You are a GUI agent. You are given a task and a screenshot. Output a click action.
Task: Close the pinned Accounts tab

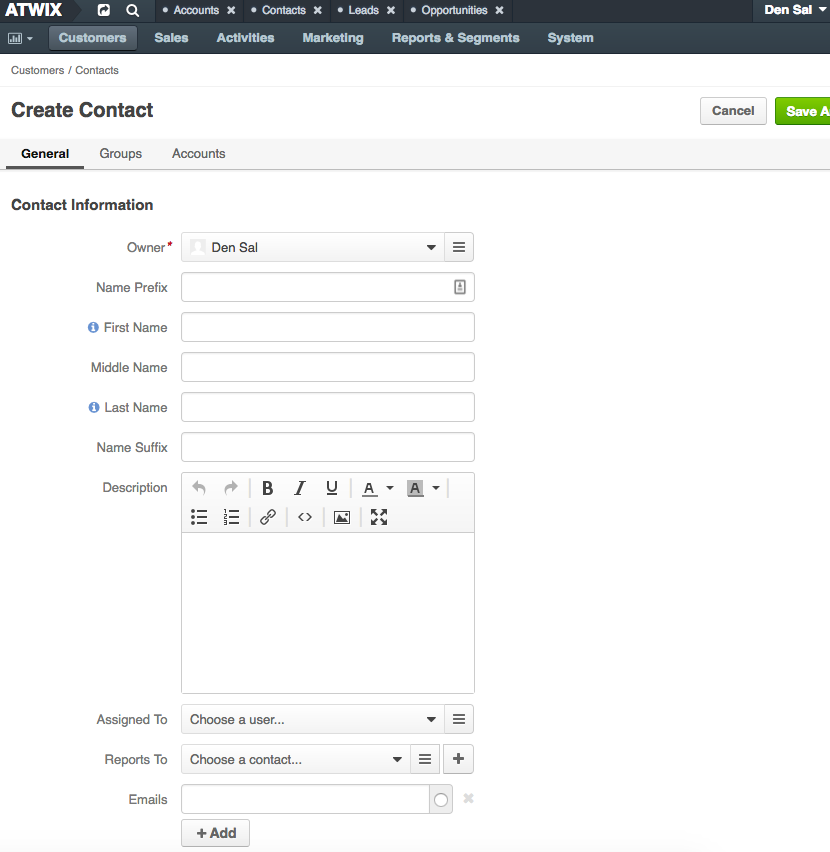[231, 10]
